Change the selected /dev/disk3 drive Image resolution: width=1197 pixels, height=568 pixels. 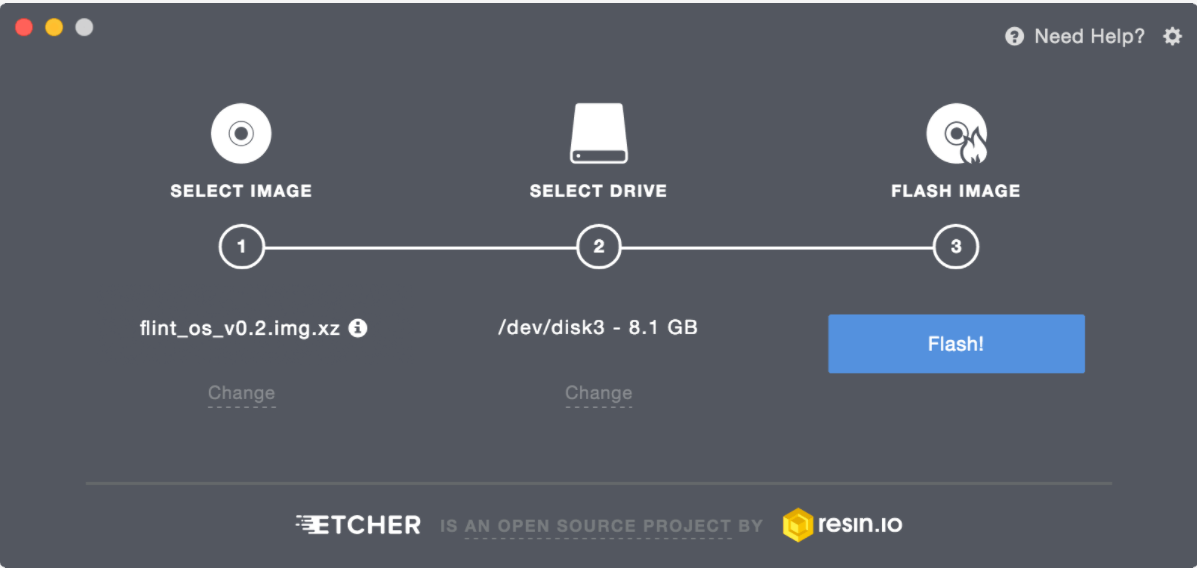(598, 393)
